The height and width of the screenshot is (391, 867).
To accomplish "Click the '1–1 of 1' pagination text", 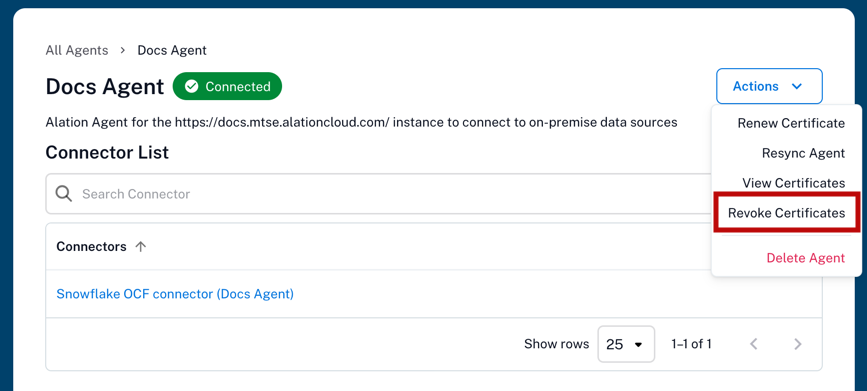I will point(691,344).
